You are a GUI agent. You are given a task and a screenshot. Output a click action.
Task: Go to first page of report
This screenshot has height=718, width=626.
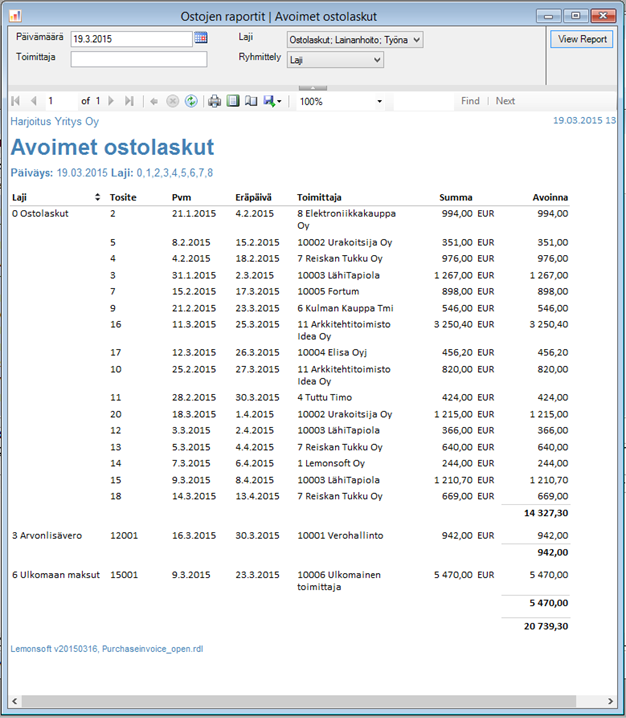pos(16,101)
